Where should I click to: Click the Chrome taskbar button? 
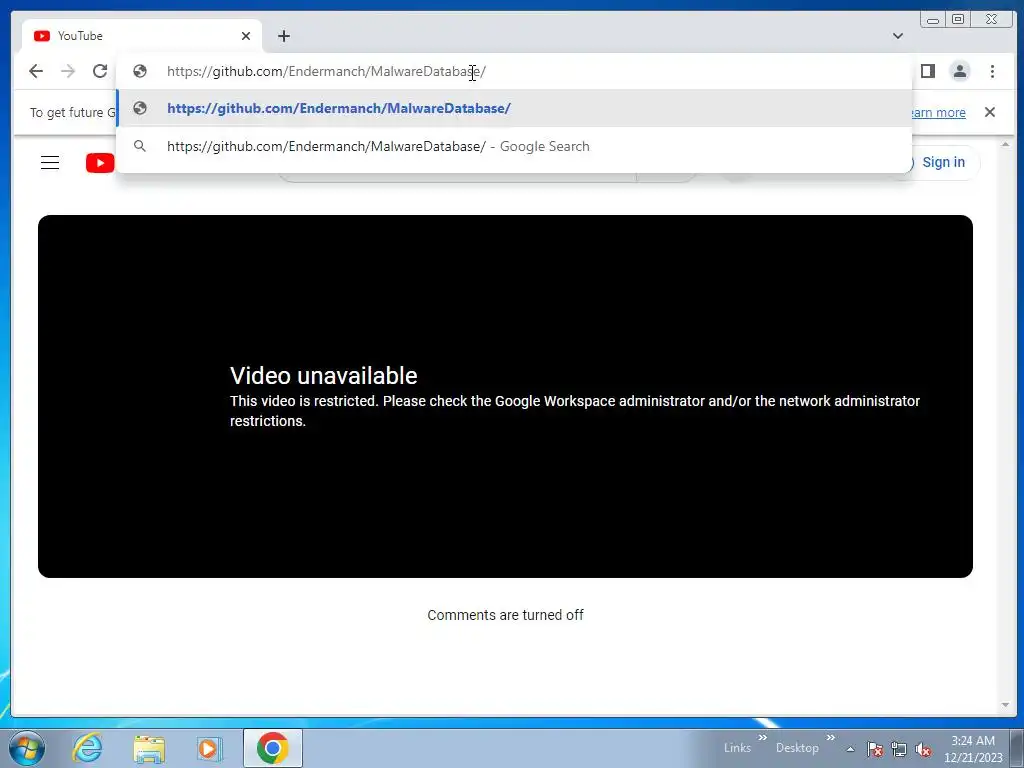(x=272, y=748)
